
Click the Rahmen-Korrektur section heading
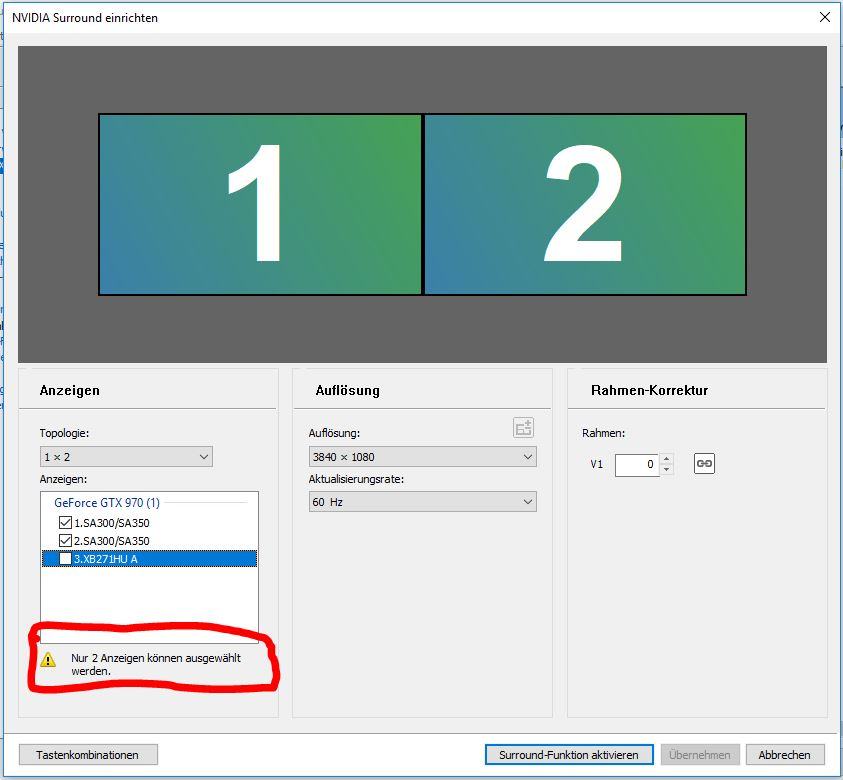coord(649,390)
